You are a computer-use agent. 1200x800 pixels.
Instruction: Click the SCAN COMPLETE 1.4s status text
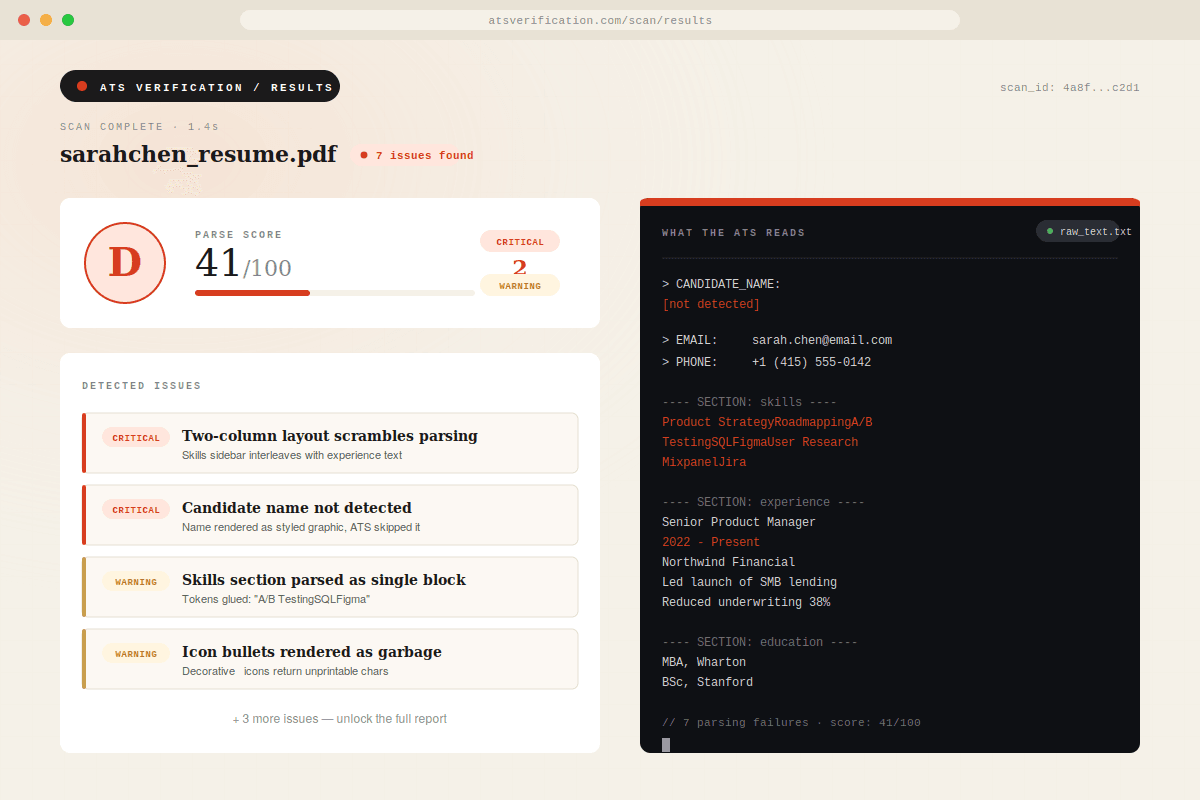coord(139,127)
